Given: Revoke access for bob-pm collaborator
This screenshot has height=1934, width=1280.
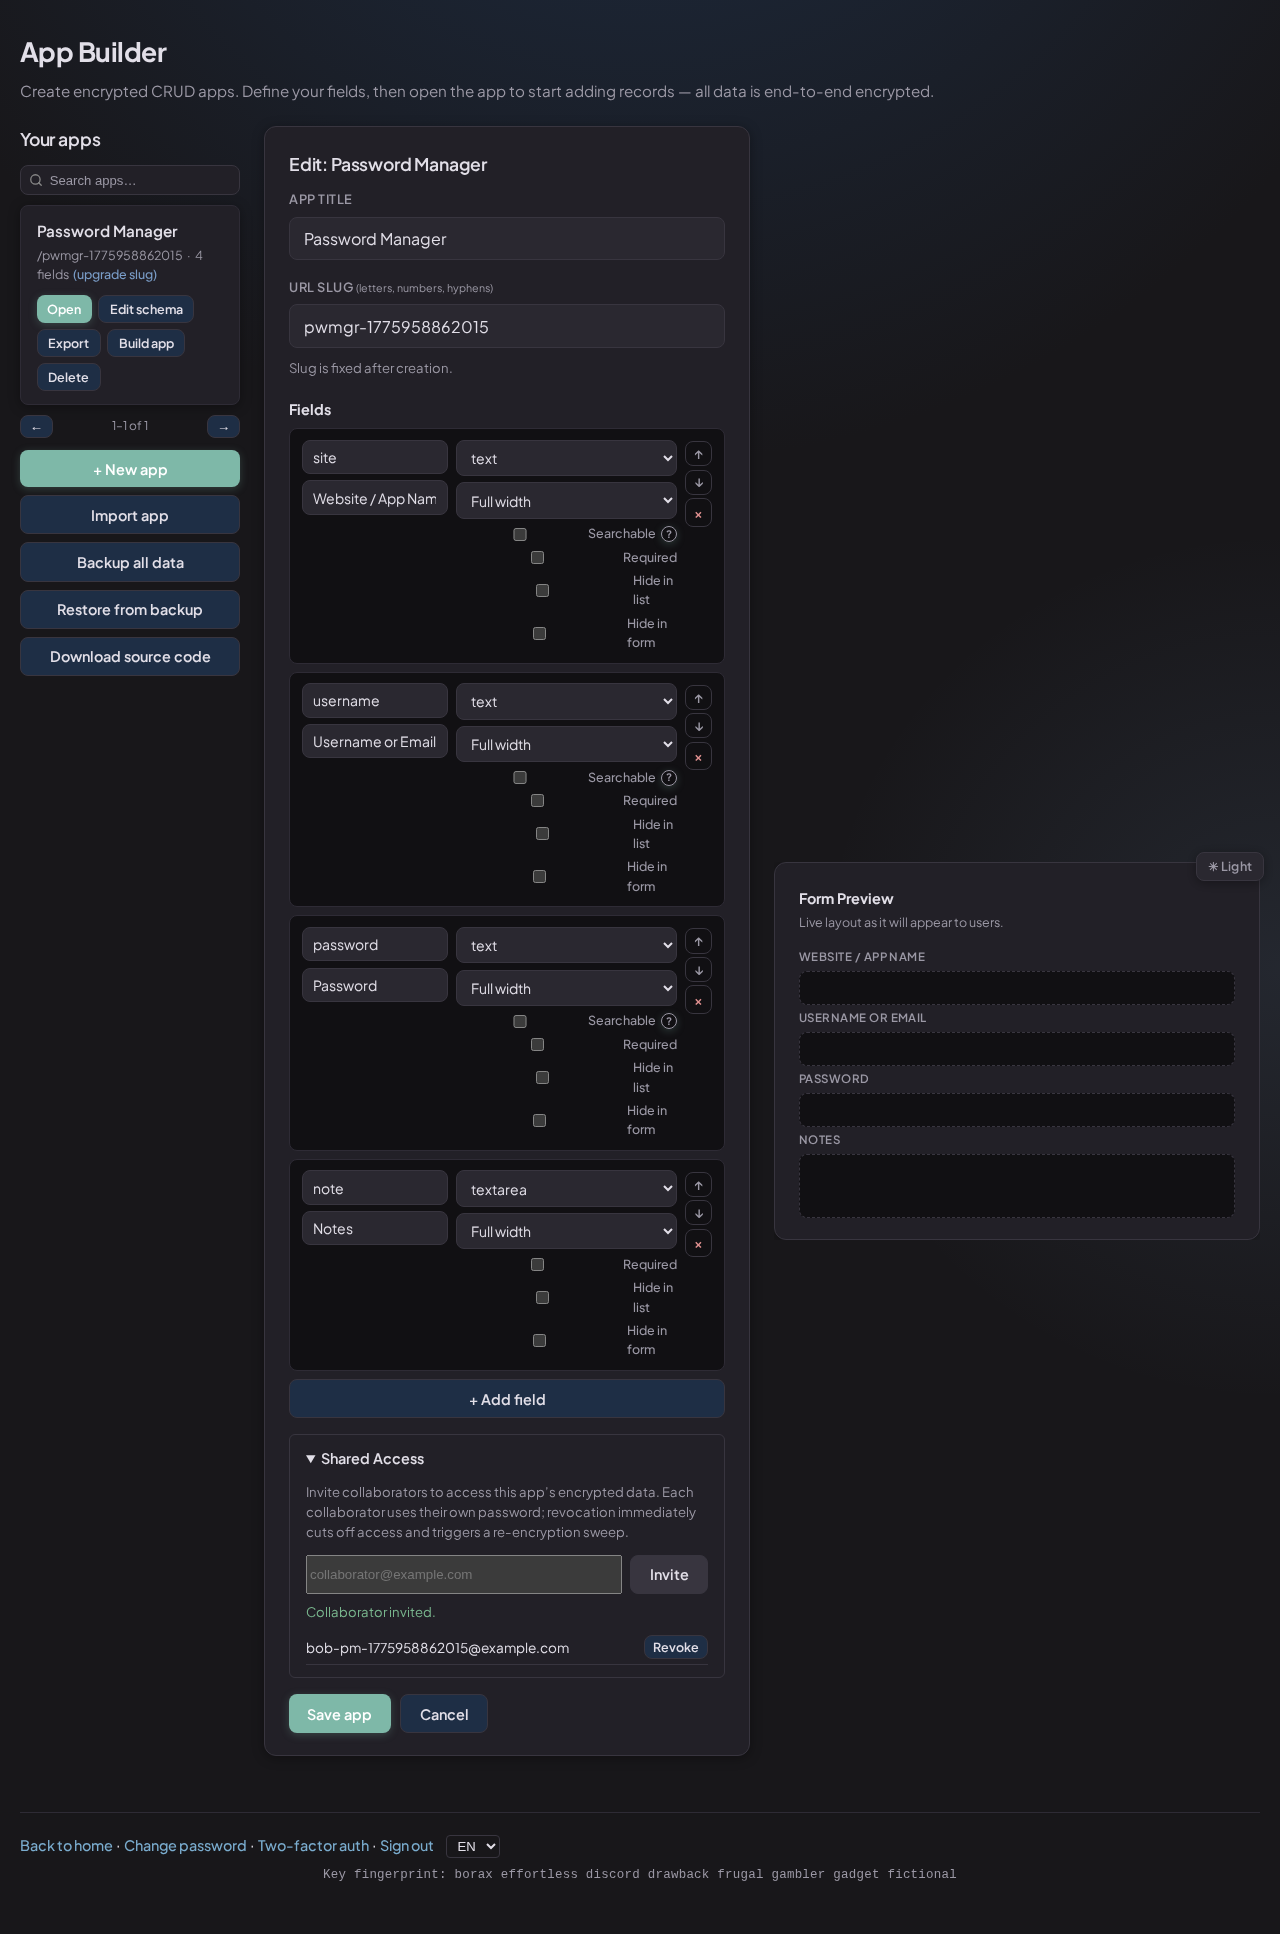Looking at the screenshot, I should (x=675, y=1647).
